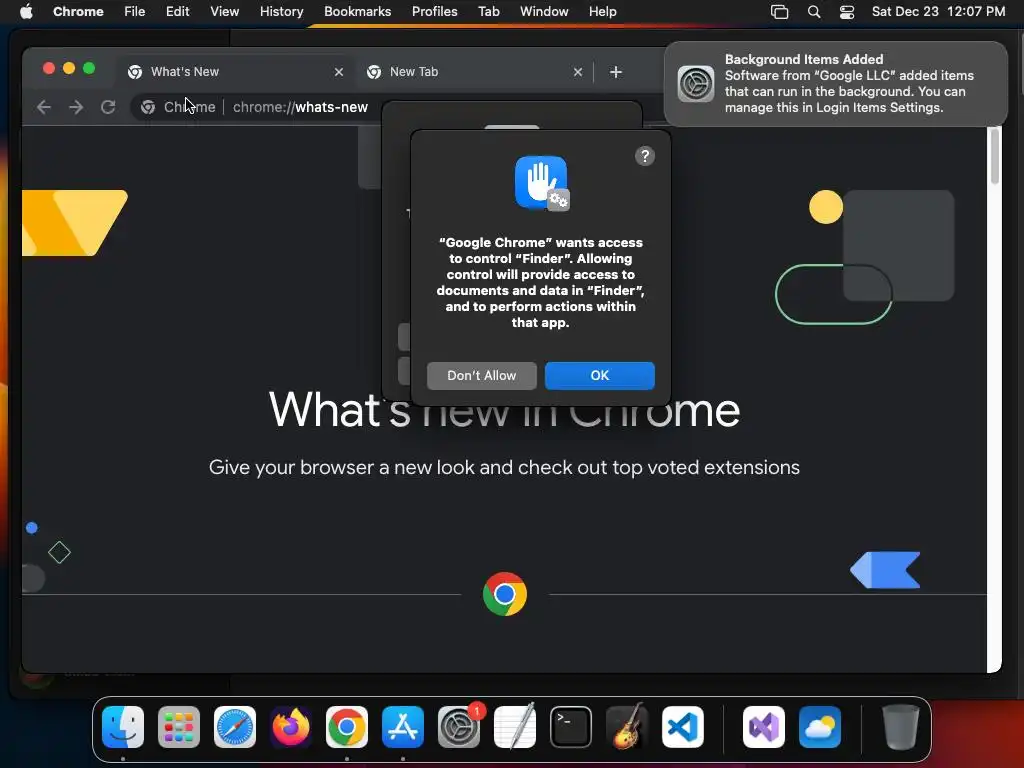The width and height of the screenshot is (1024, 768).
Task: Launch Safari from the Dock
Action: click(235, 727)
